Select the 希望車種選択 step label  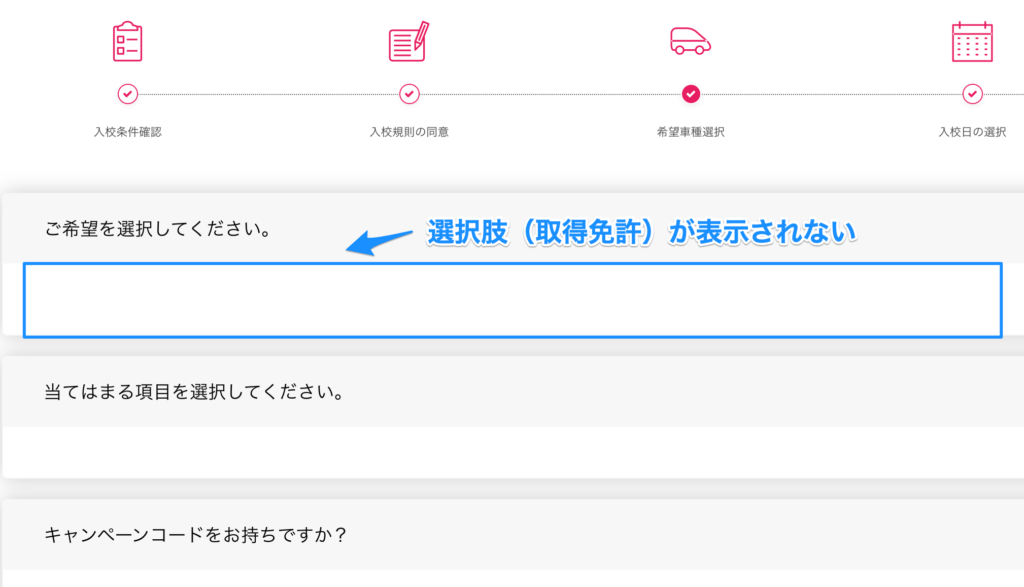(x=691, y=132)
